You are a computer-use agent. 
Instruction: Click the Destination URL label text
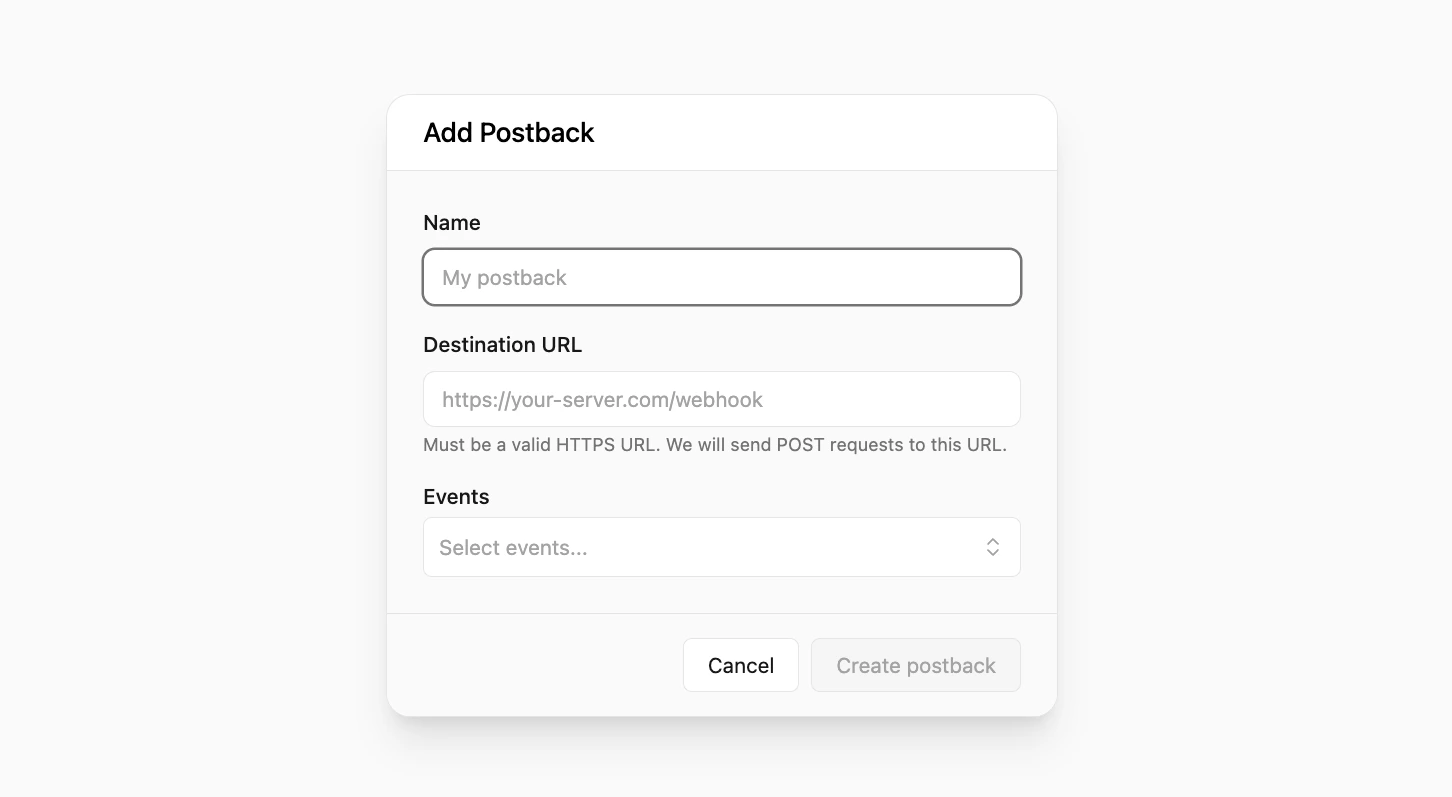(x=502, y=344)
